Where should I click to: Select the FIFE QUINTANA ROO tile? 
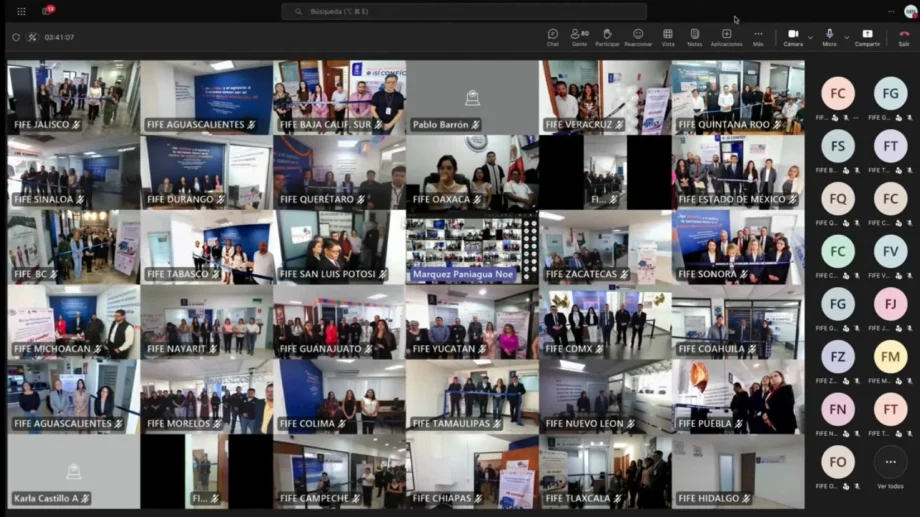pyautogui.click(x=738, y=97)
